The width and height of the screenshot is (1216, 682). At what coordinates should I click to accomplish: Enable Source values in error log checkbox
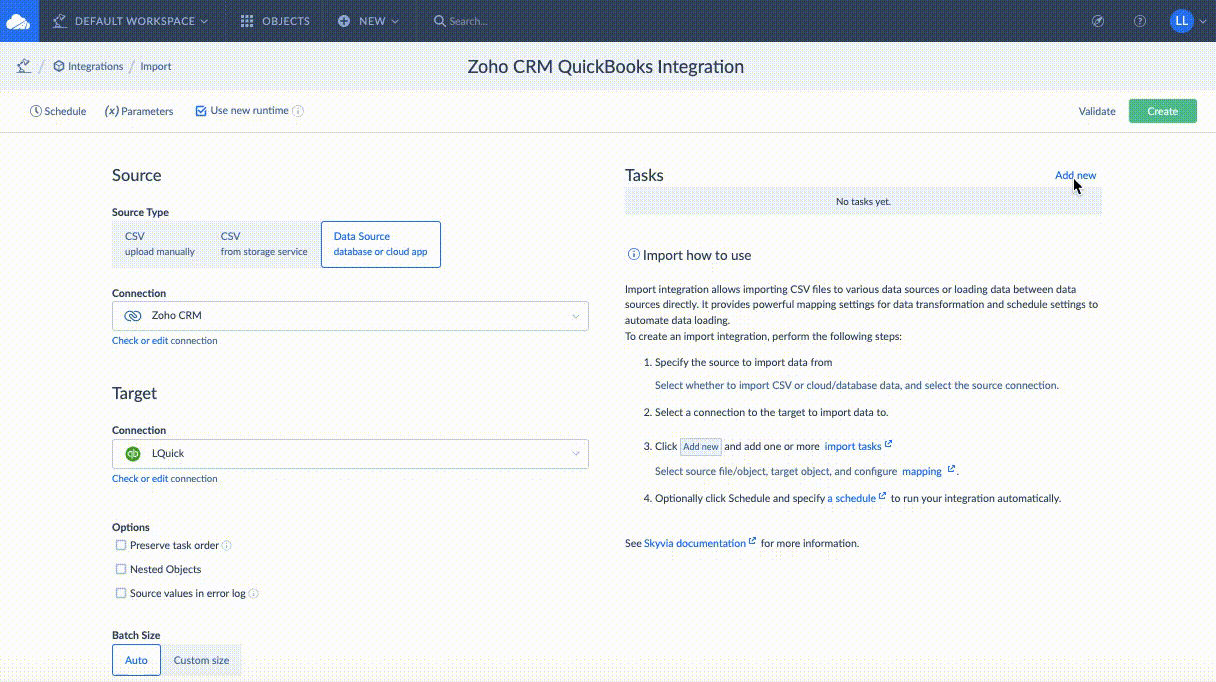[x=121, y=593]
